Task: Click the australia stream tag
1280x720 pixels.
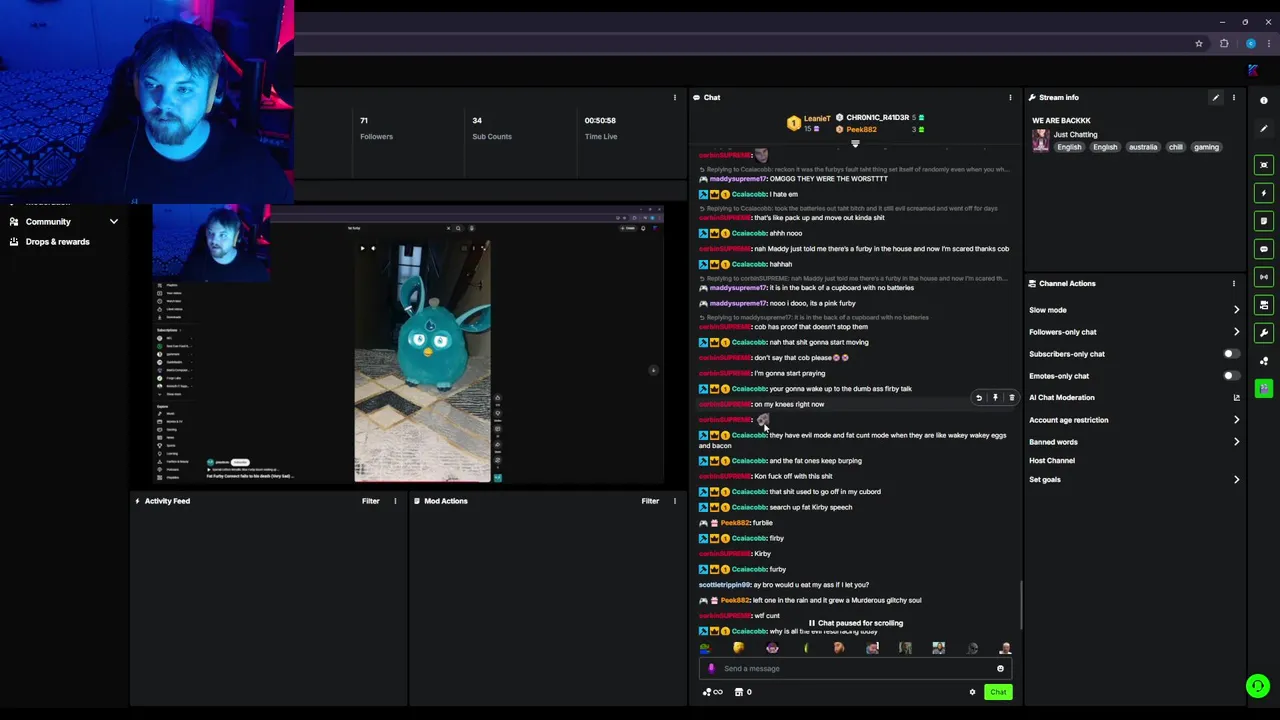Action: pyautogui.click(x=1143, y=147)
